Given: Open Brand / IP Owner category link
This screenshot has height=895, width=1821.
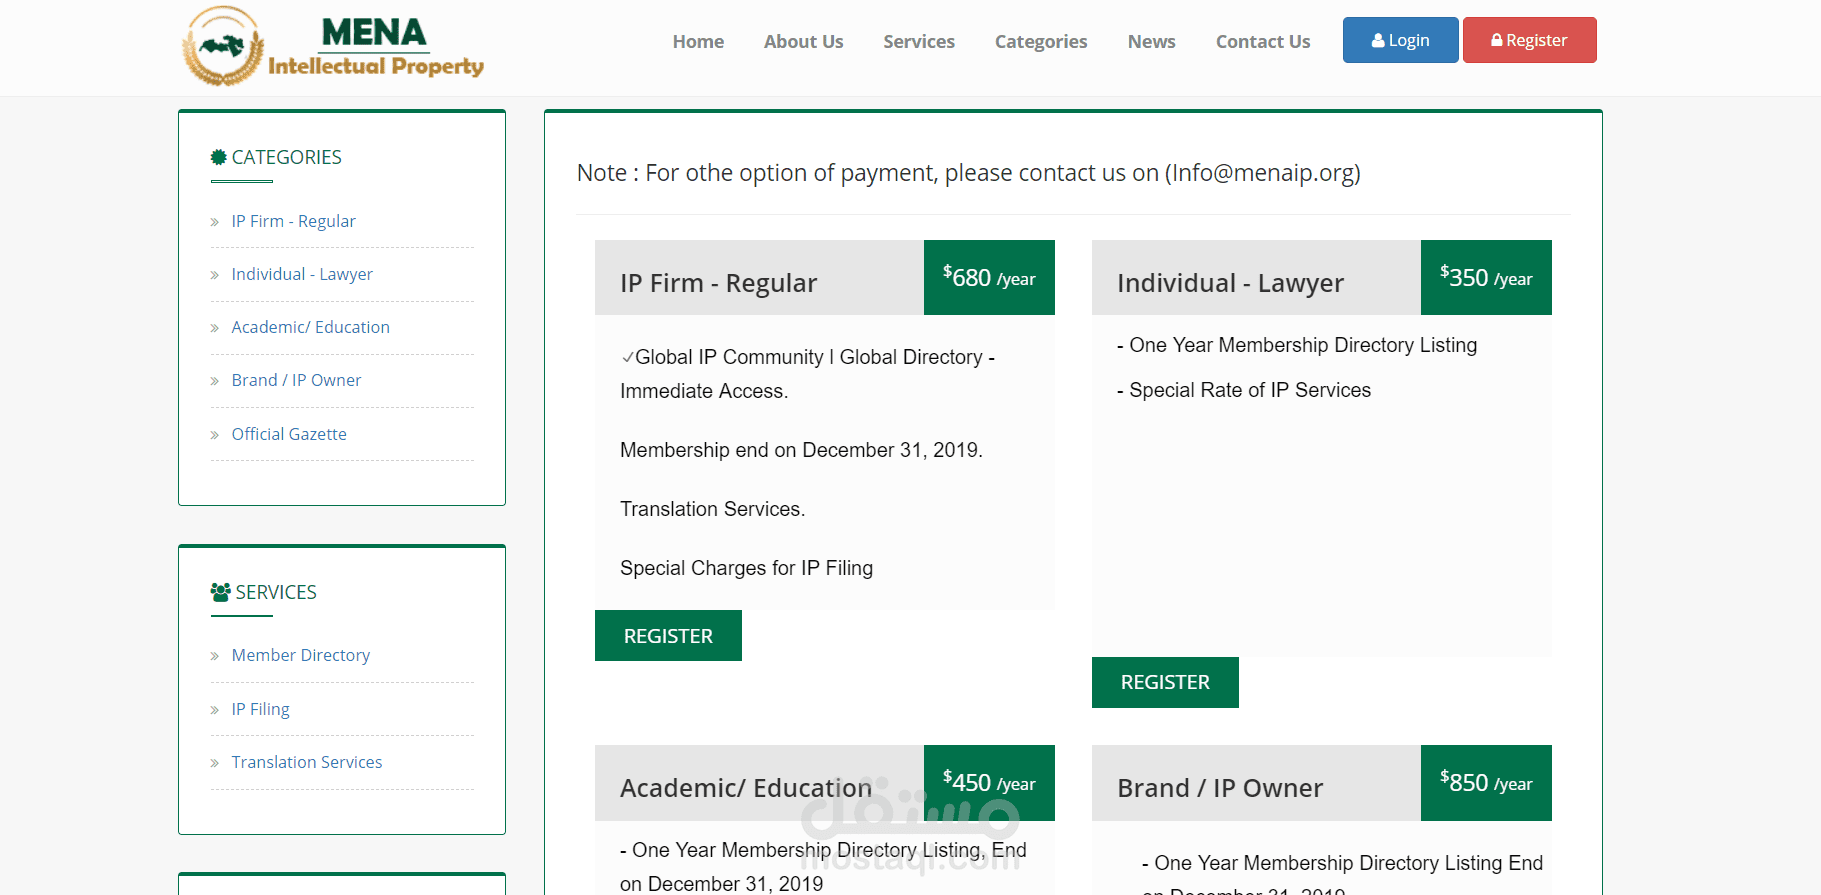Looking at the screenshot, I should coord(296,380).
